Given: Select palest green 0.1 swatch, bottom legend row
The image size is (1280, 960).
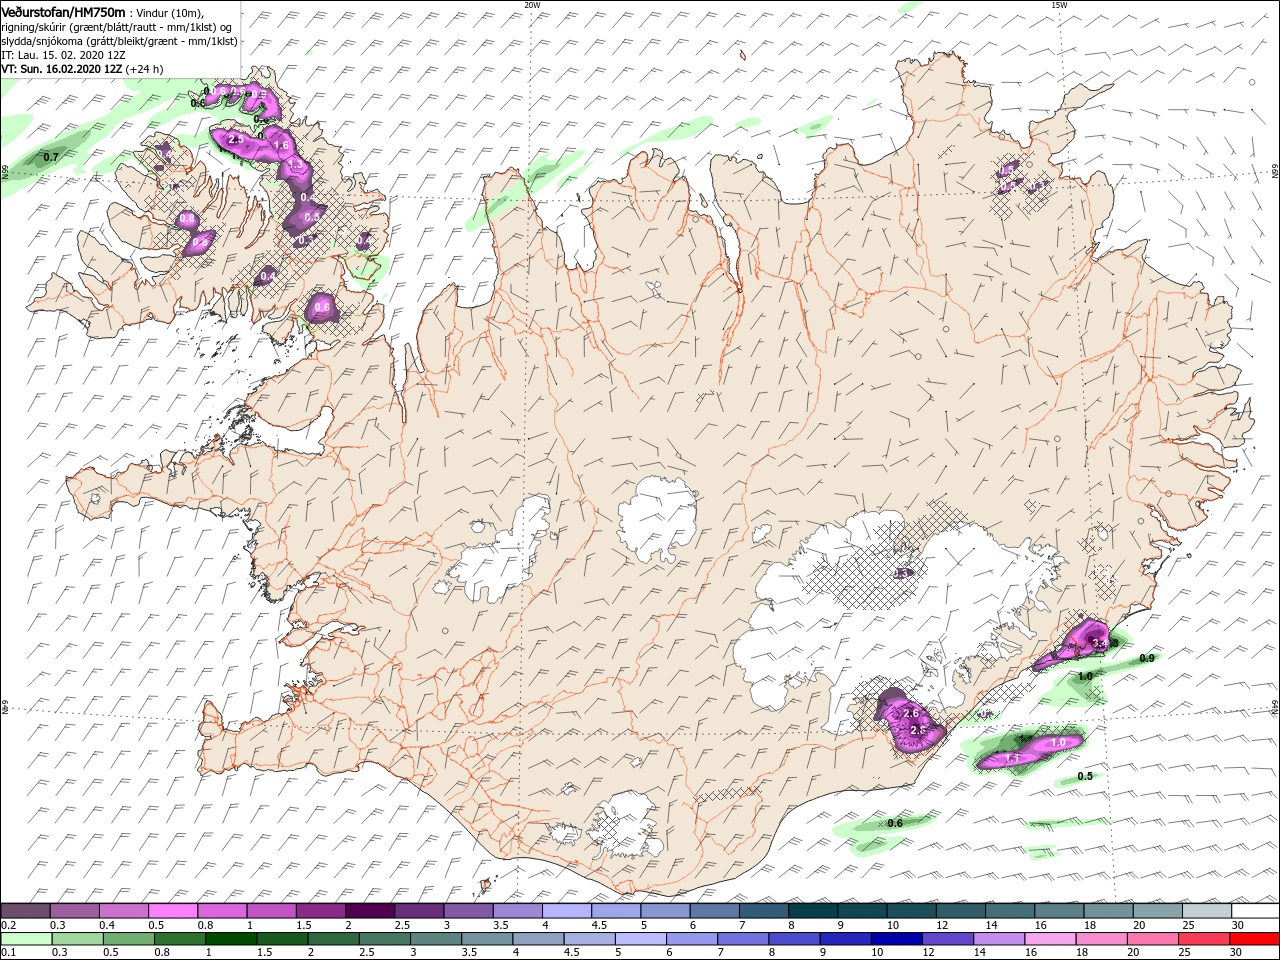Looking at the screenshot, I should (26, 939).
